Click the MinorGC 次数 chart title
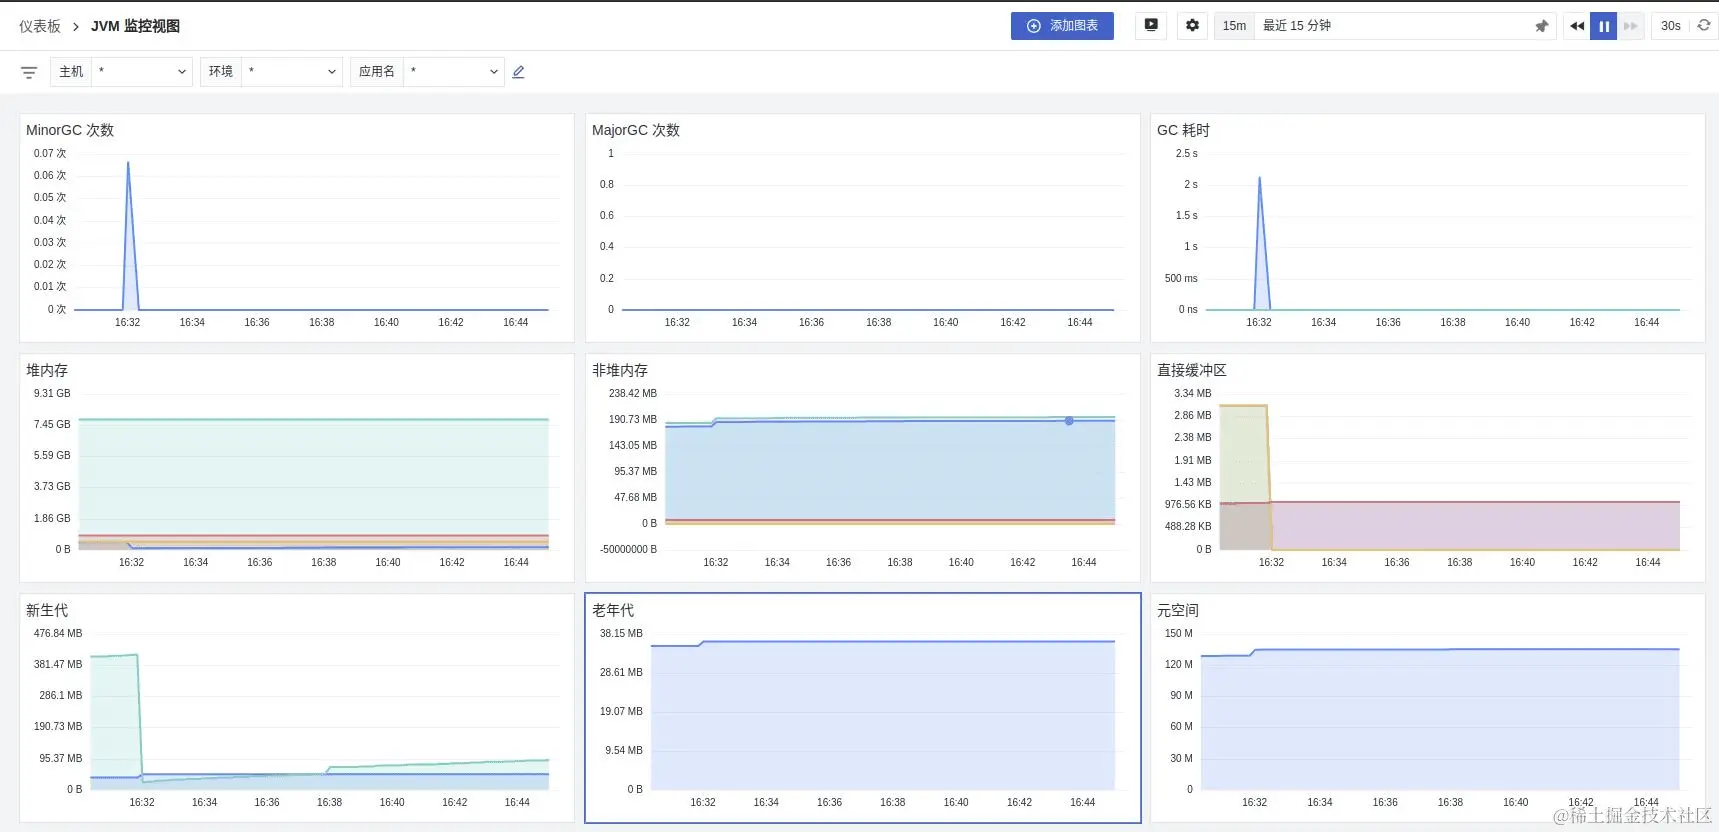1719x832 pixels. click(x=70, y=130)
